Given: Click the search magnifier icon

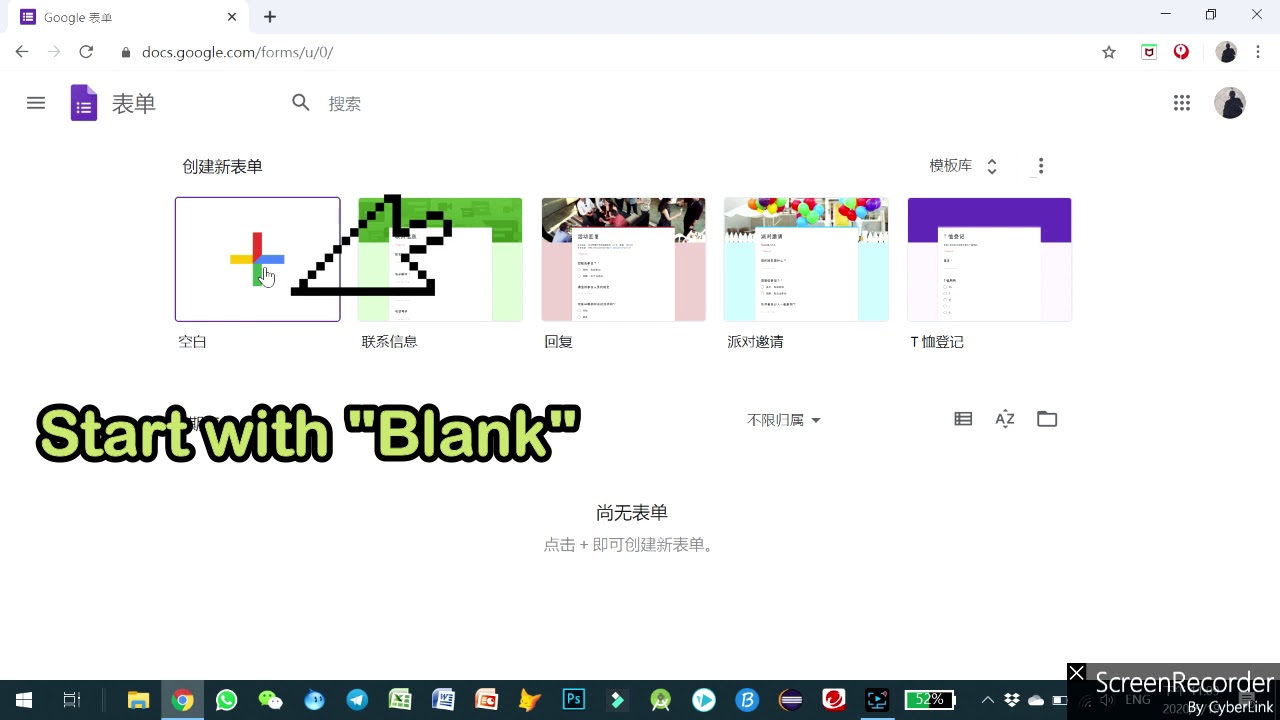Looking at the screenshot, I should (x=301, y=103).
